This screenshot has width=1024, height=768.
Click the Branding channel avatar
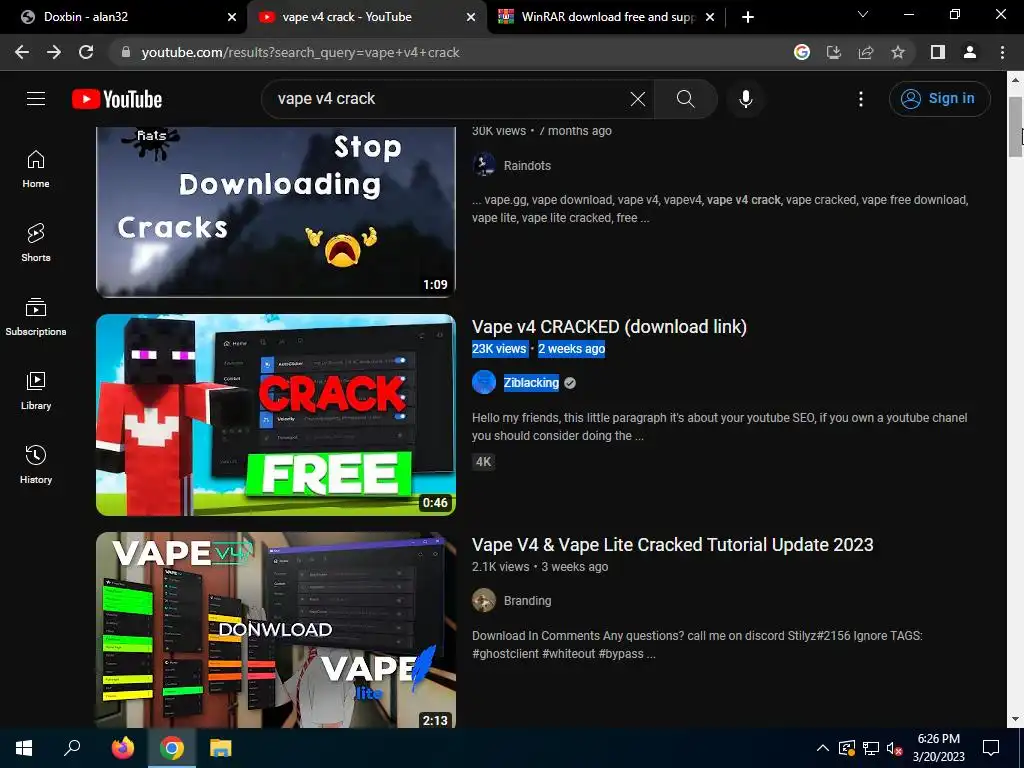pos(484,600)
